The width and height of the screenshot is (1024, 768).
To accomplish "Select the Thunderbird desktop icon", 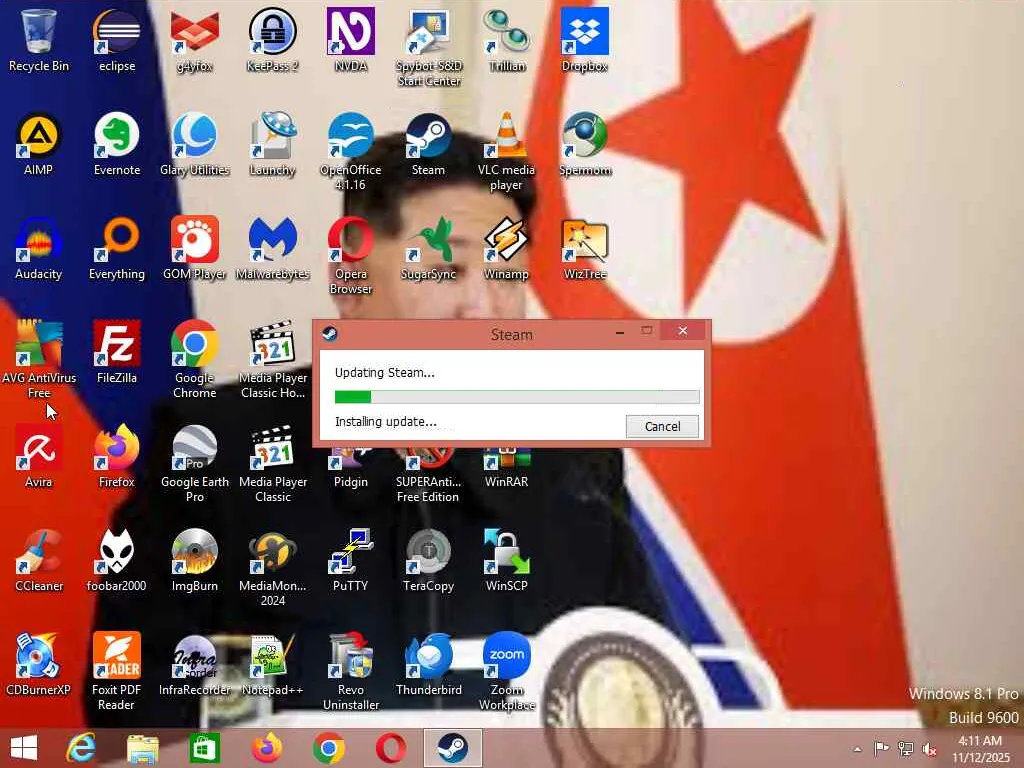I will point(428,664).
